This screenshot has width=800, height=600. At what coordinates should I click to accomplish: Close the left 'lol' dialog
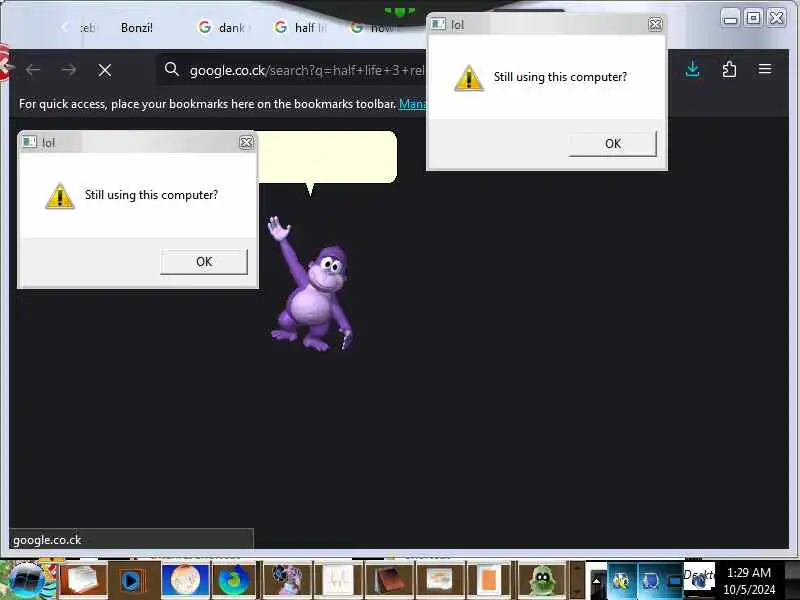[246, 142]
